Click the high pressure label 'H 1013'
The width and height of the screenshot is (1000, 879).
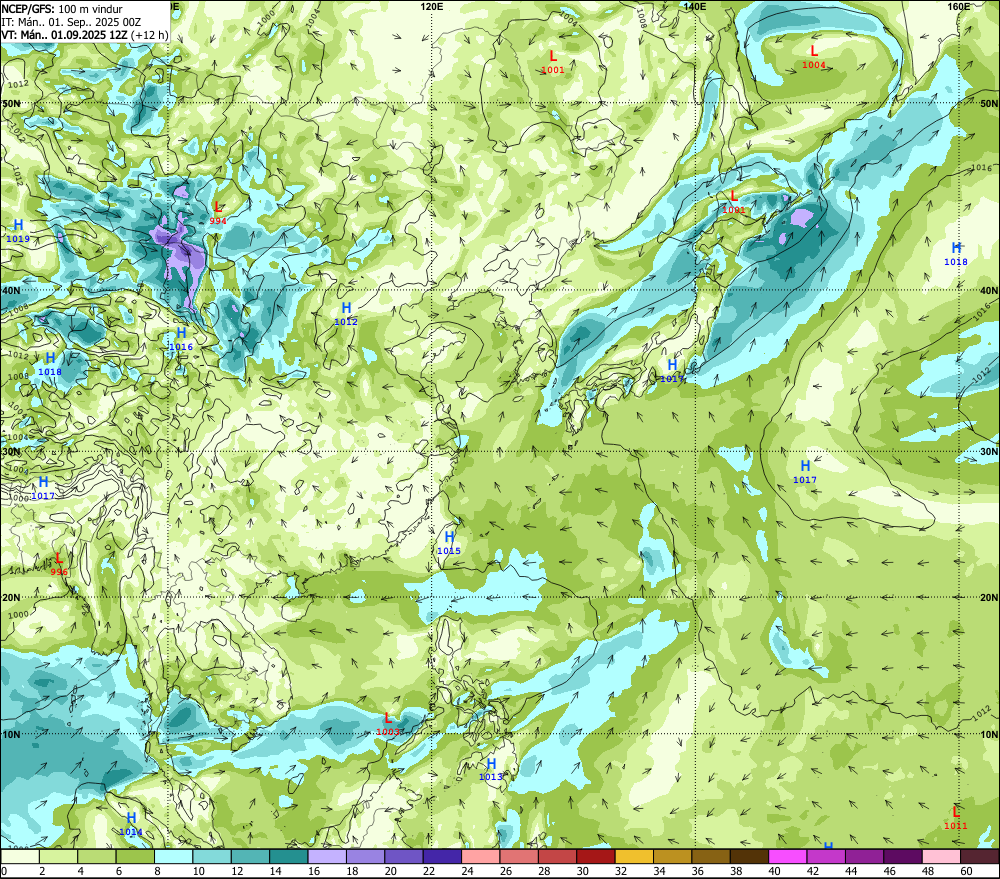pyautogui.click(x=491, y=769)
